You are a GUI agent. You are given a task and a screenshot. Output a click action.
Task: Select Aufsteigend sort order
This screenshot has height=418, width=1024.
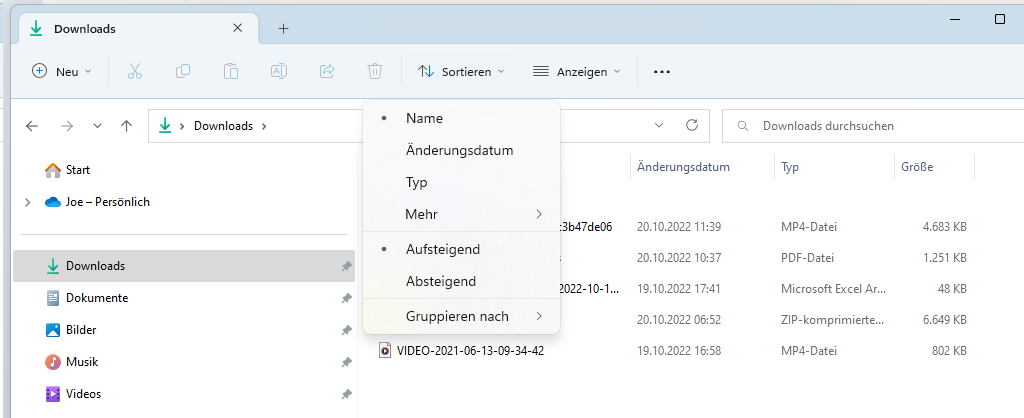click(x=442, y=249)
